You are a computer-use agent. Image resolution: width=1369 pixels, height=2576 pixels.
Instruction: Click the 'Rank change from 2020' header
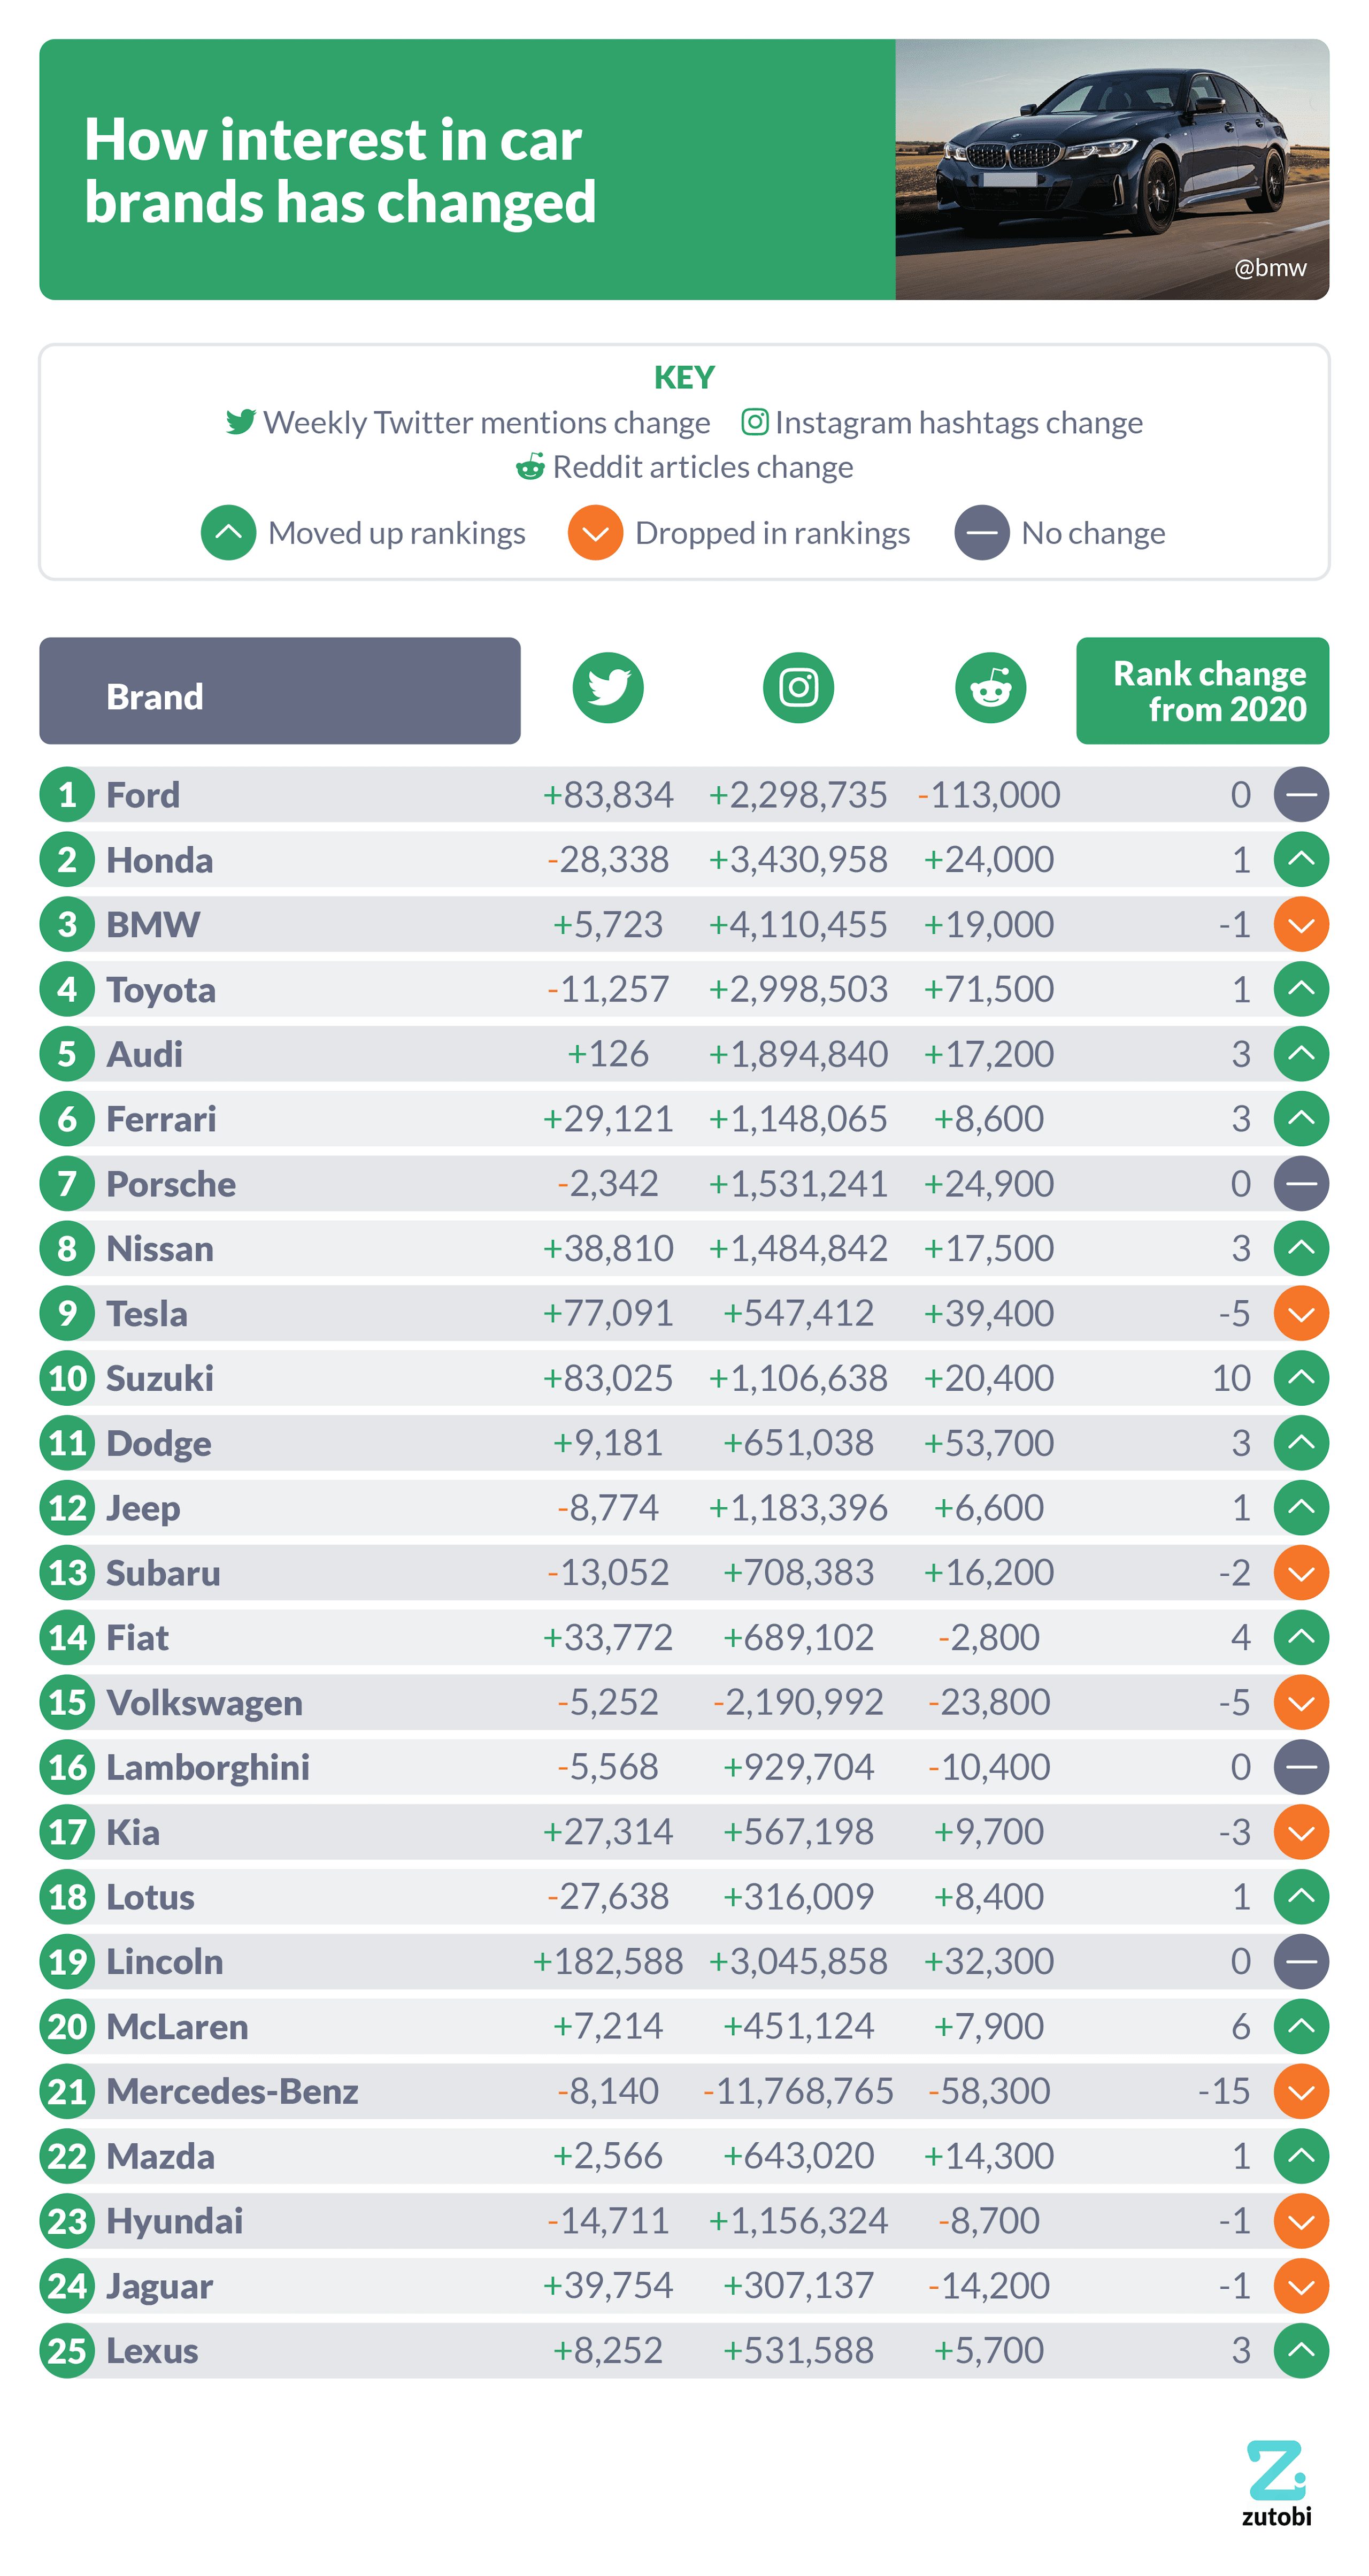coord(1202,691)
